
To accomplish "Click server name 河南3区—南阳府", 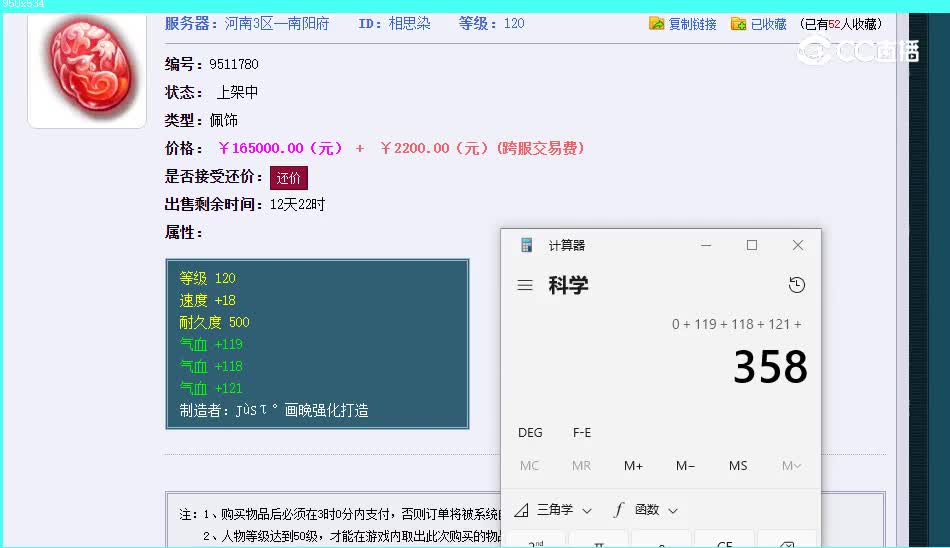I will [277, 24].
